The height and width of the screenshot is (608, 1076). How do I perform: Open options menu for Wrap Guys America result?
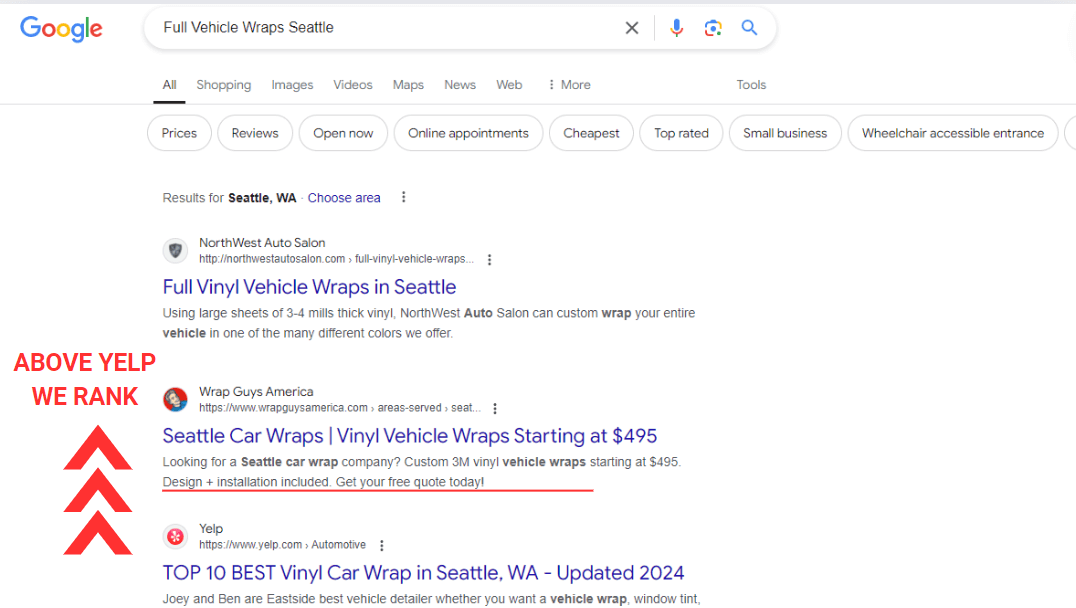(495, 409)
